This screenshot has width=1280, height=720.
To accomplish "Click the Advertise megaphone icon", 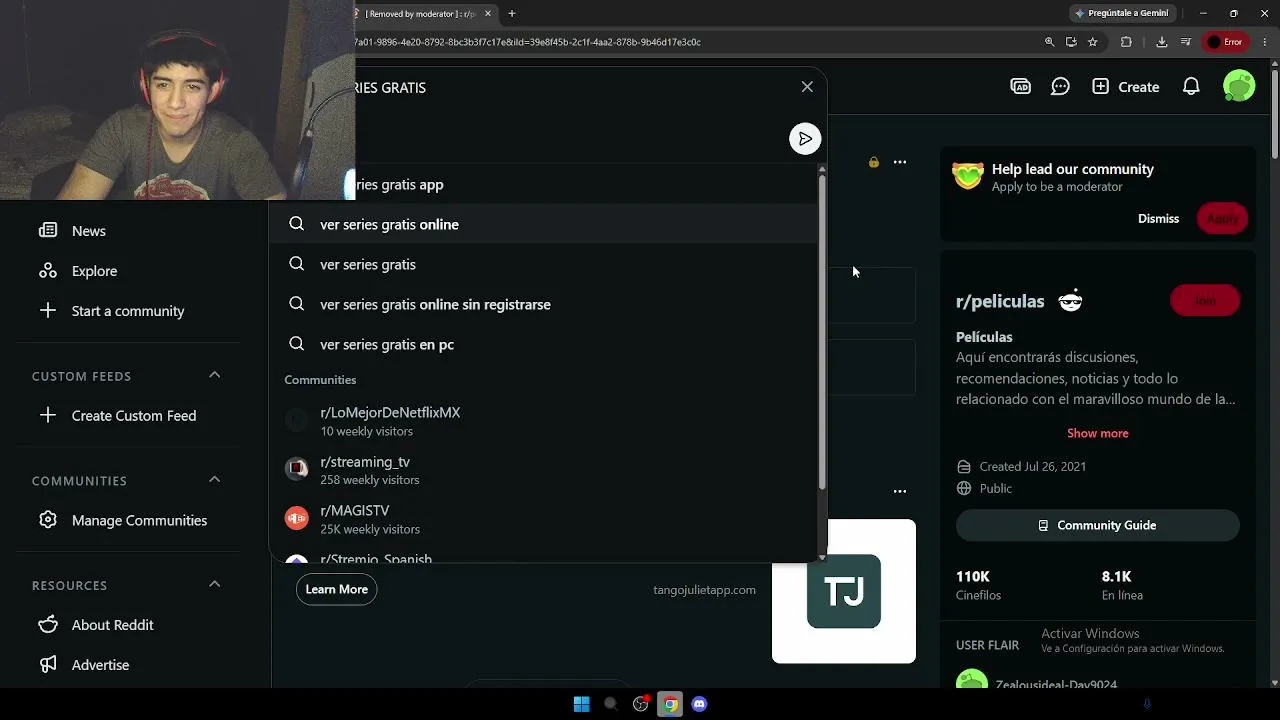I will coord(47,665).
